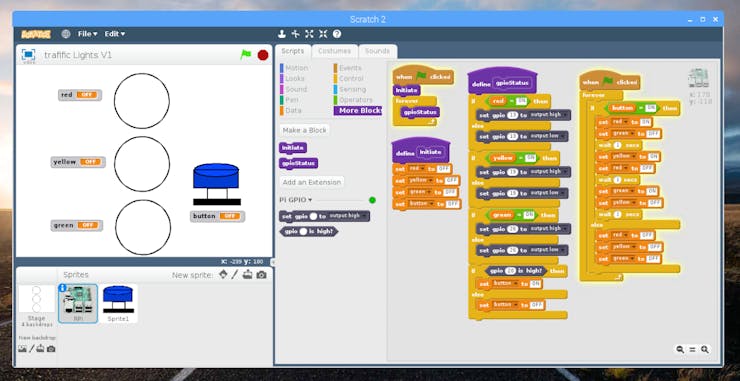This screenshot has height=381, width=740.
Task: Zoom in on the scripts area
Action: (x=705, y=349)
